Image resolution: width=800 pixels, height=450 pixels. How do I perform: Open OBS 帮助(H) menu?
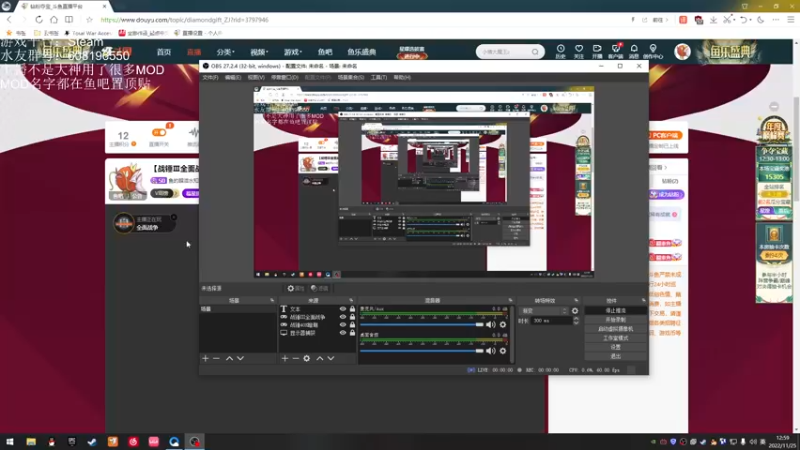[402, 78]
